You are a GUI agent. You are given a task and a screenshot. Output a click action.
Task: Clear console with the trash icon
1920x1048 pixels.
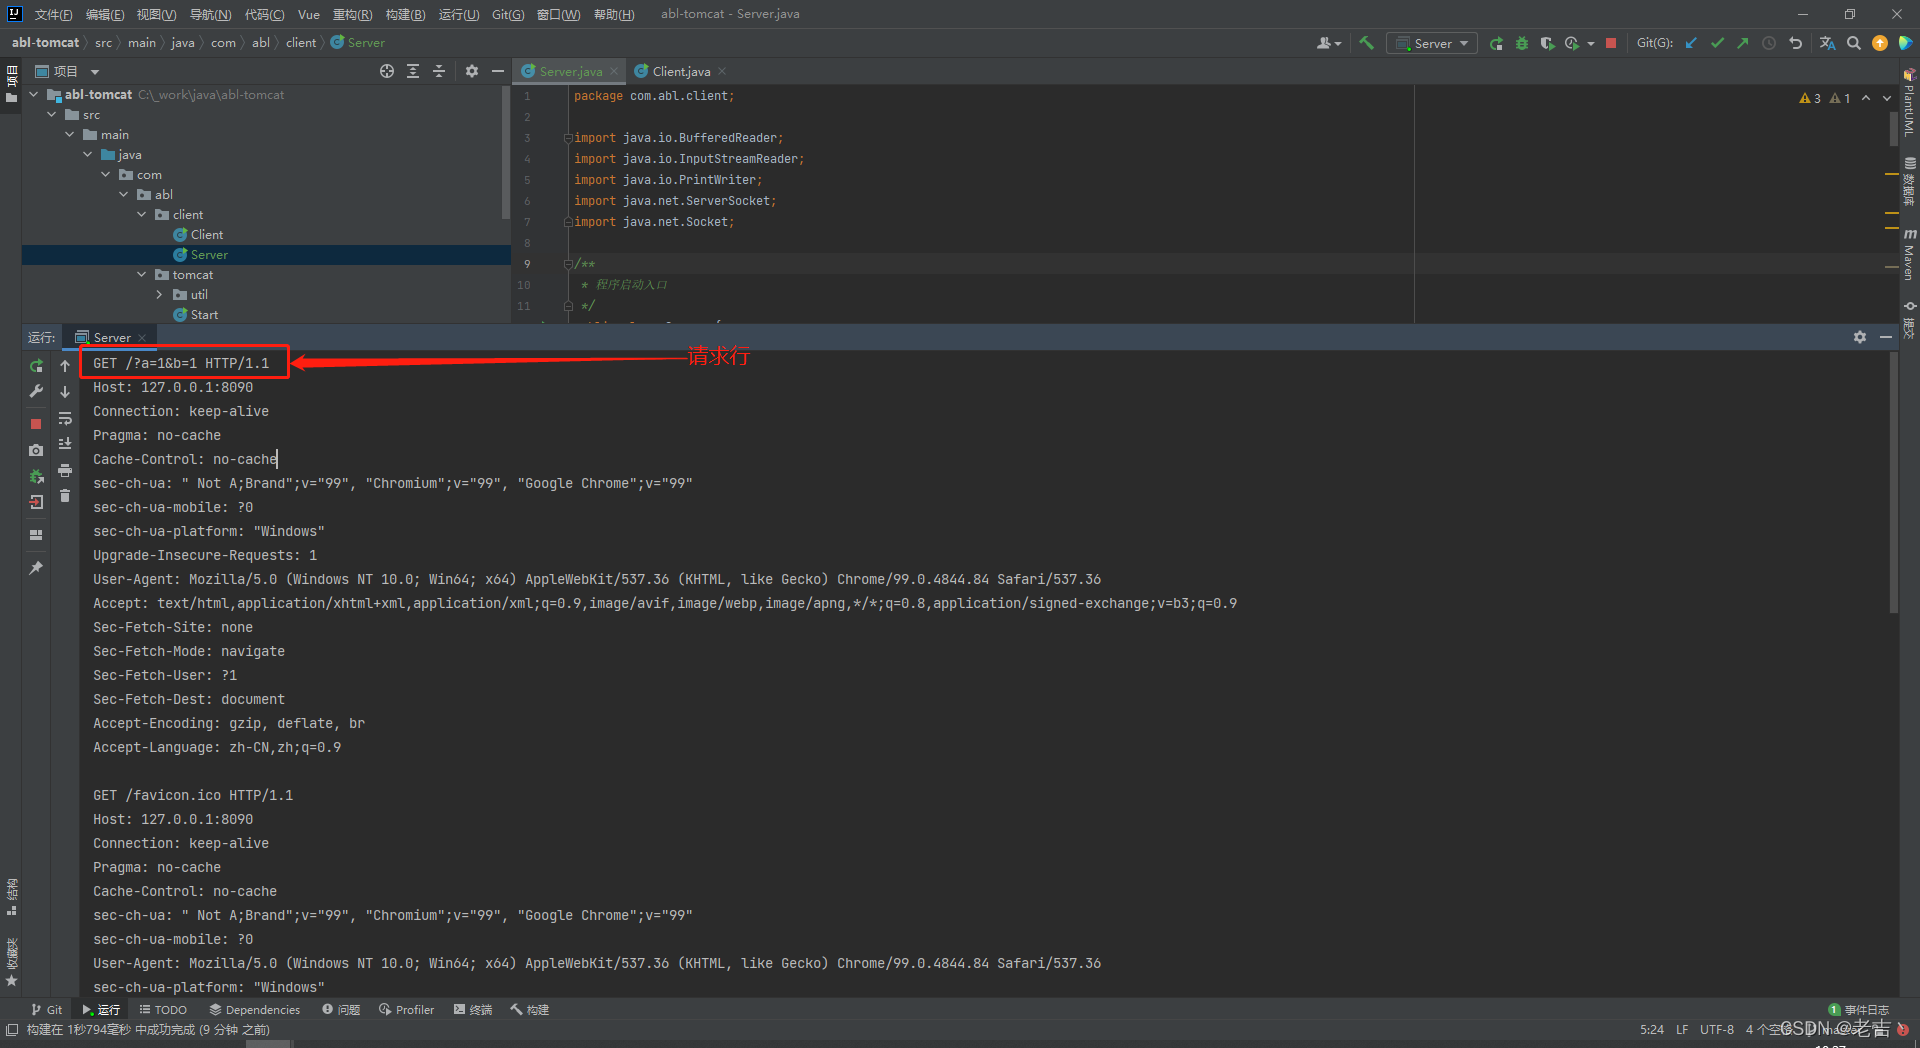click(x=65, y=496)
